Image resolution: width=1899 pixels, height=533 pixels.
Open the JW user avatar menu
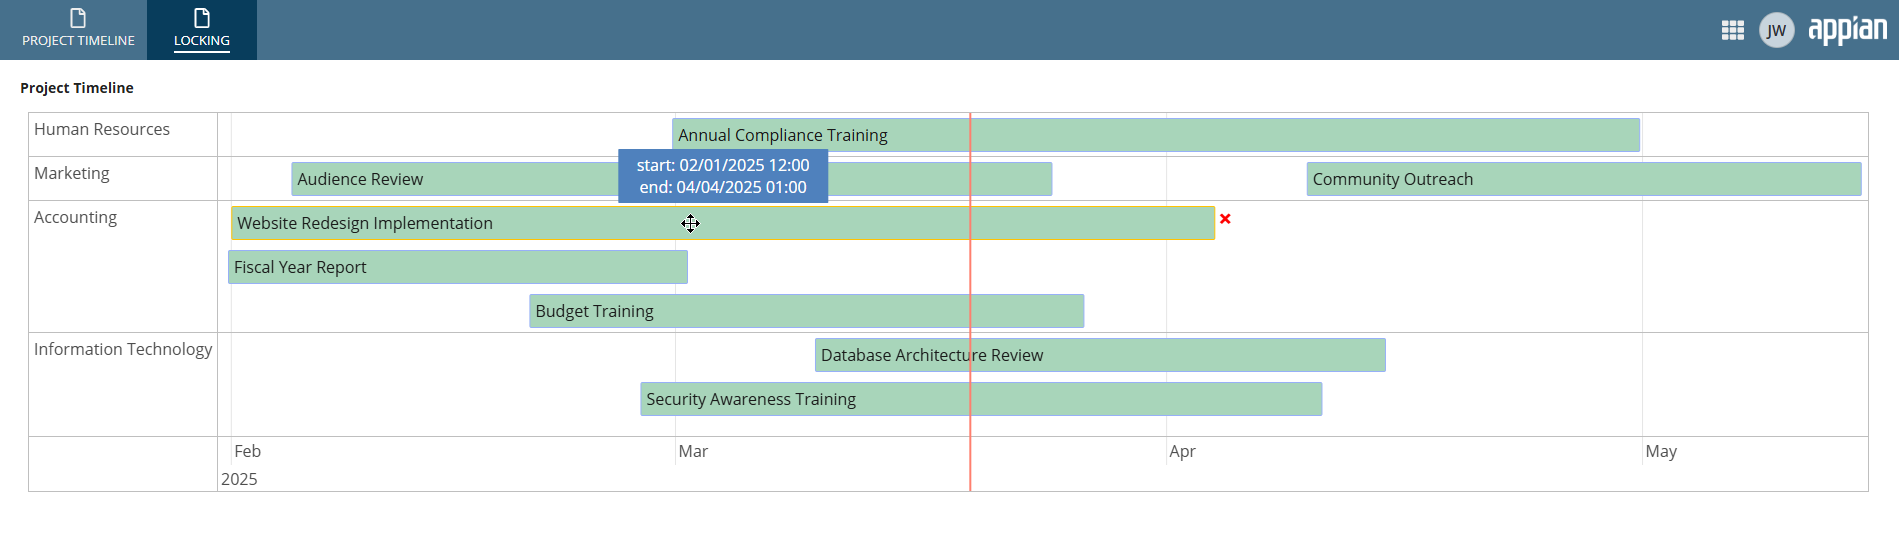pos(1777,30)
